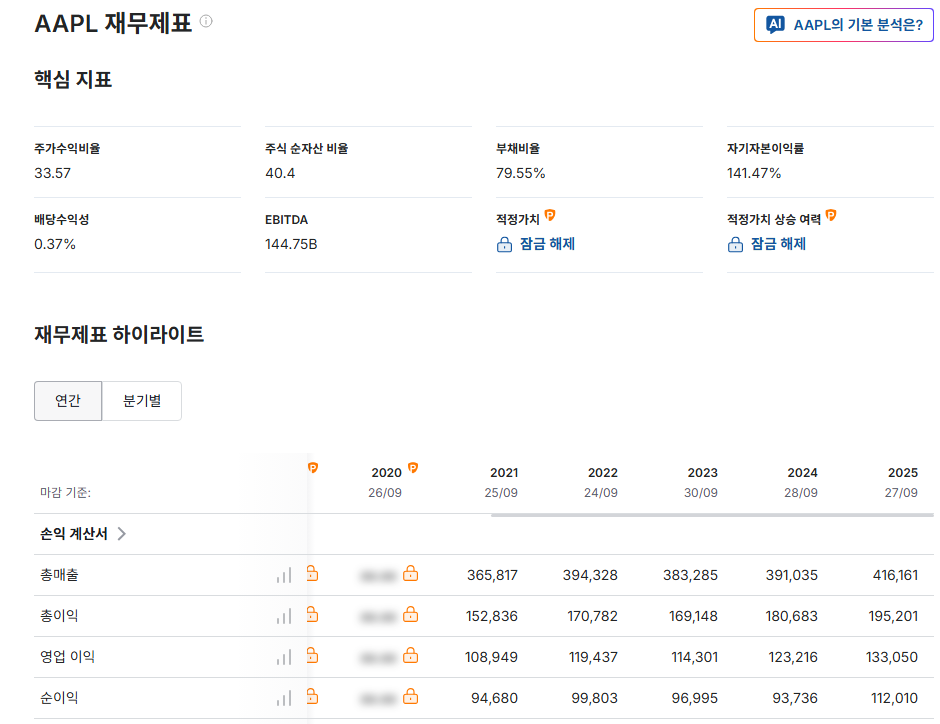The image size is (940, 724).
Task: Click 2022 총이익 value 170,782
Action: tap(593, 616)
